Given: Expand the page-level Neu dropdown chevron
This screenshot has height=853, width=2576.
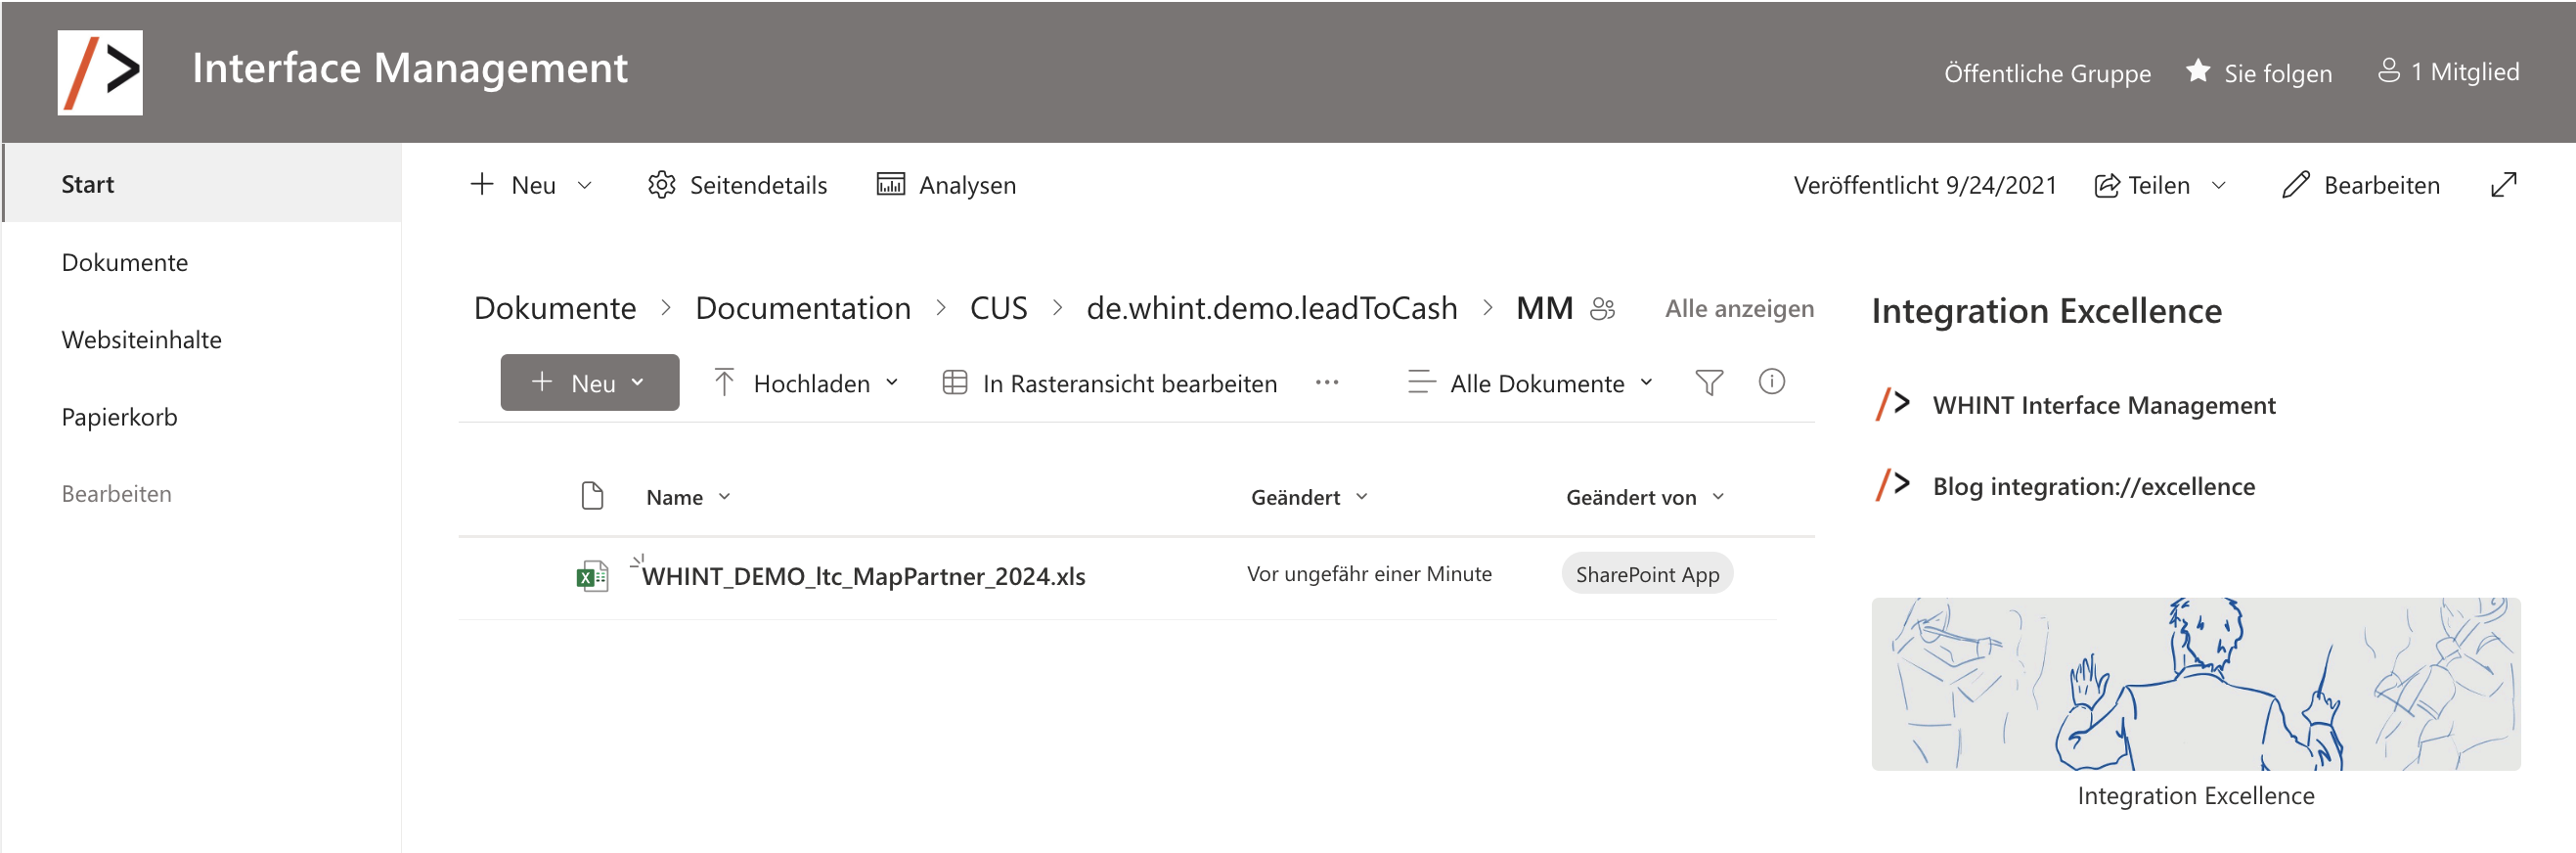Looking at the screenshot, I should tap(585, 185).
